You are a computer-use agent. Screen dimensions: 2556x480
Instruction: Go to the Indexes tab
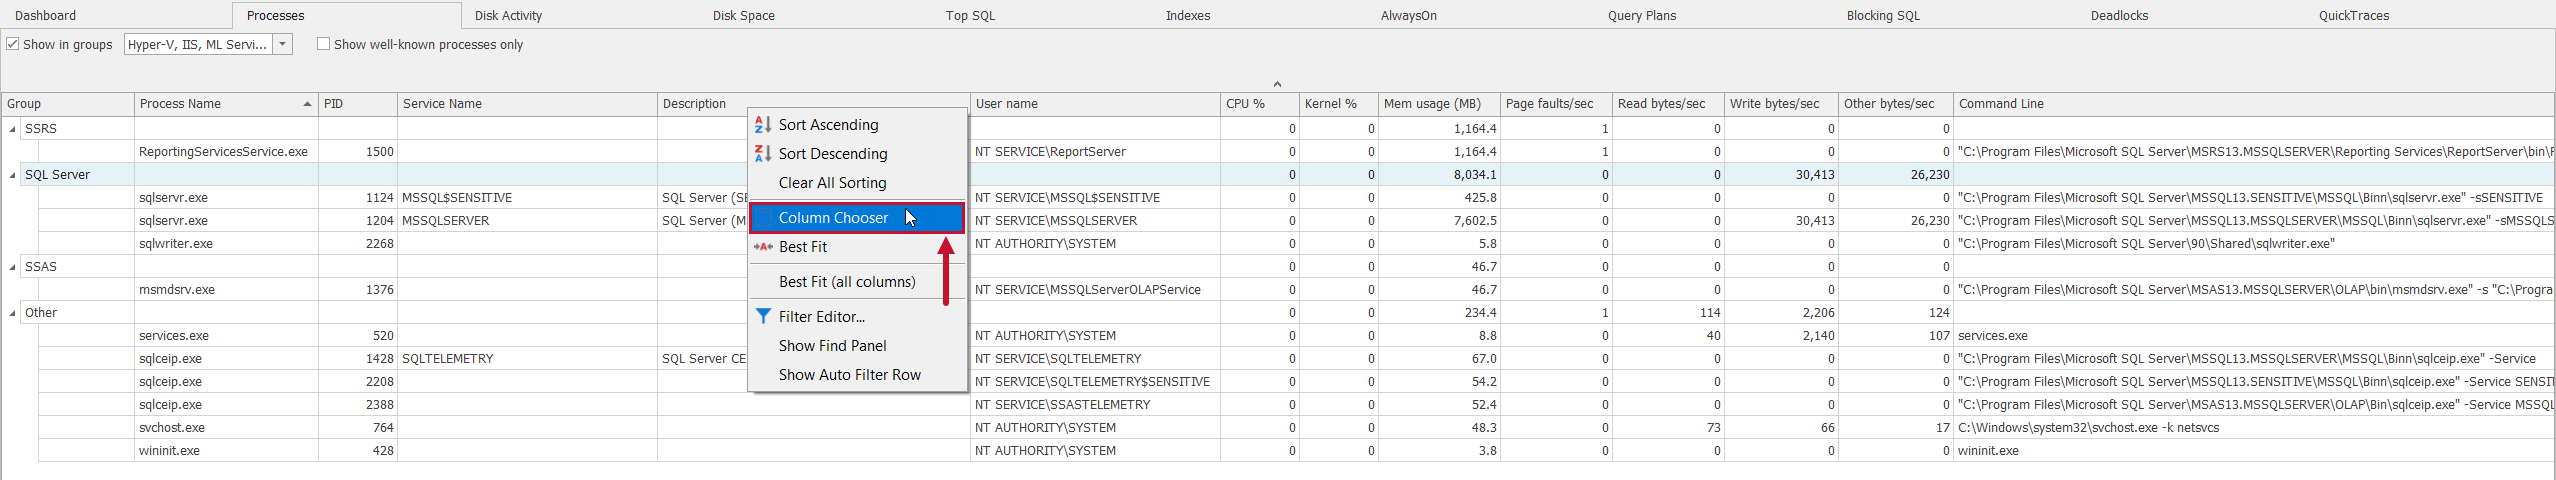click(1188, 15)
